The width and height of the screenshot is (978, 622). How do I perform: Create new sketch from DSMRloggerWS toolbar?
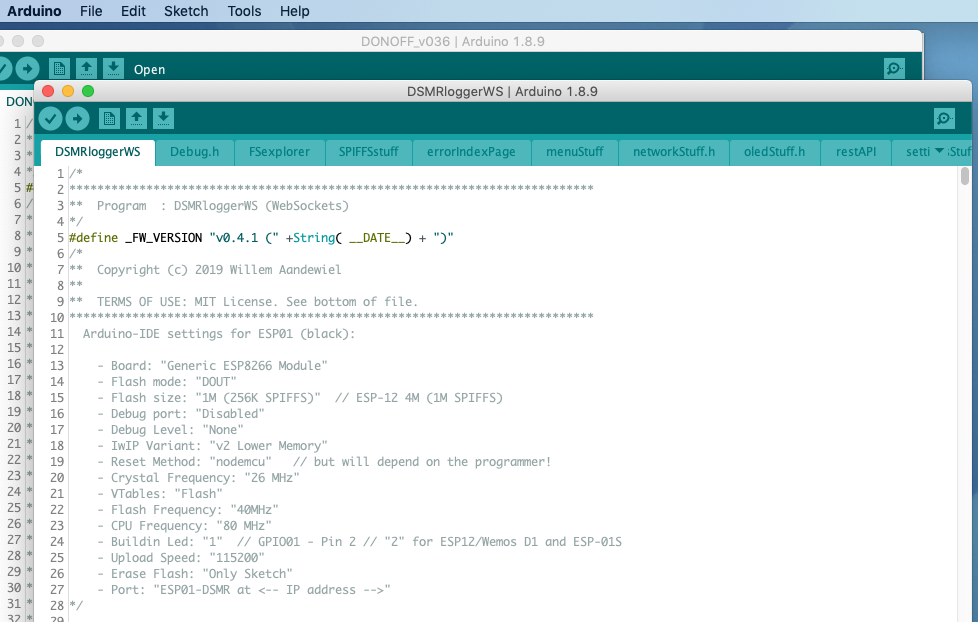click(x=109, y=119)
